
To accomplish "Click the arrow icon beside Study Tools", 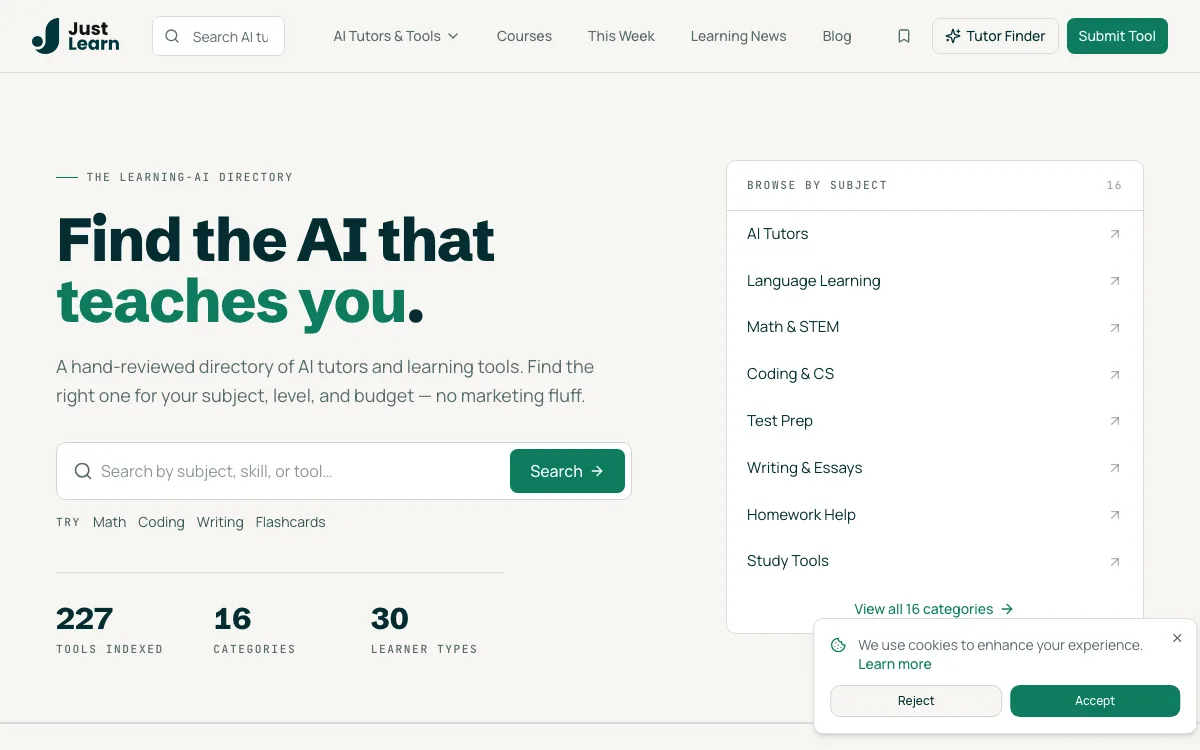I will 1115,562.
